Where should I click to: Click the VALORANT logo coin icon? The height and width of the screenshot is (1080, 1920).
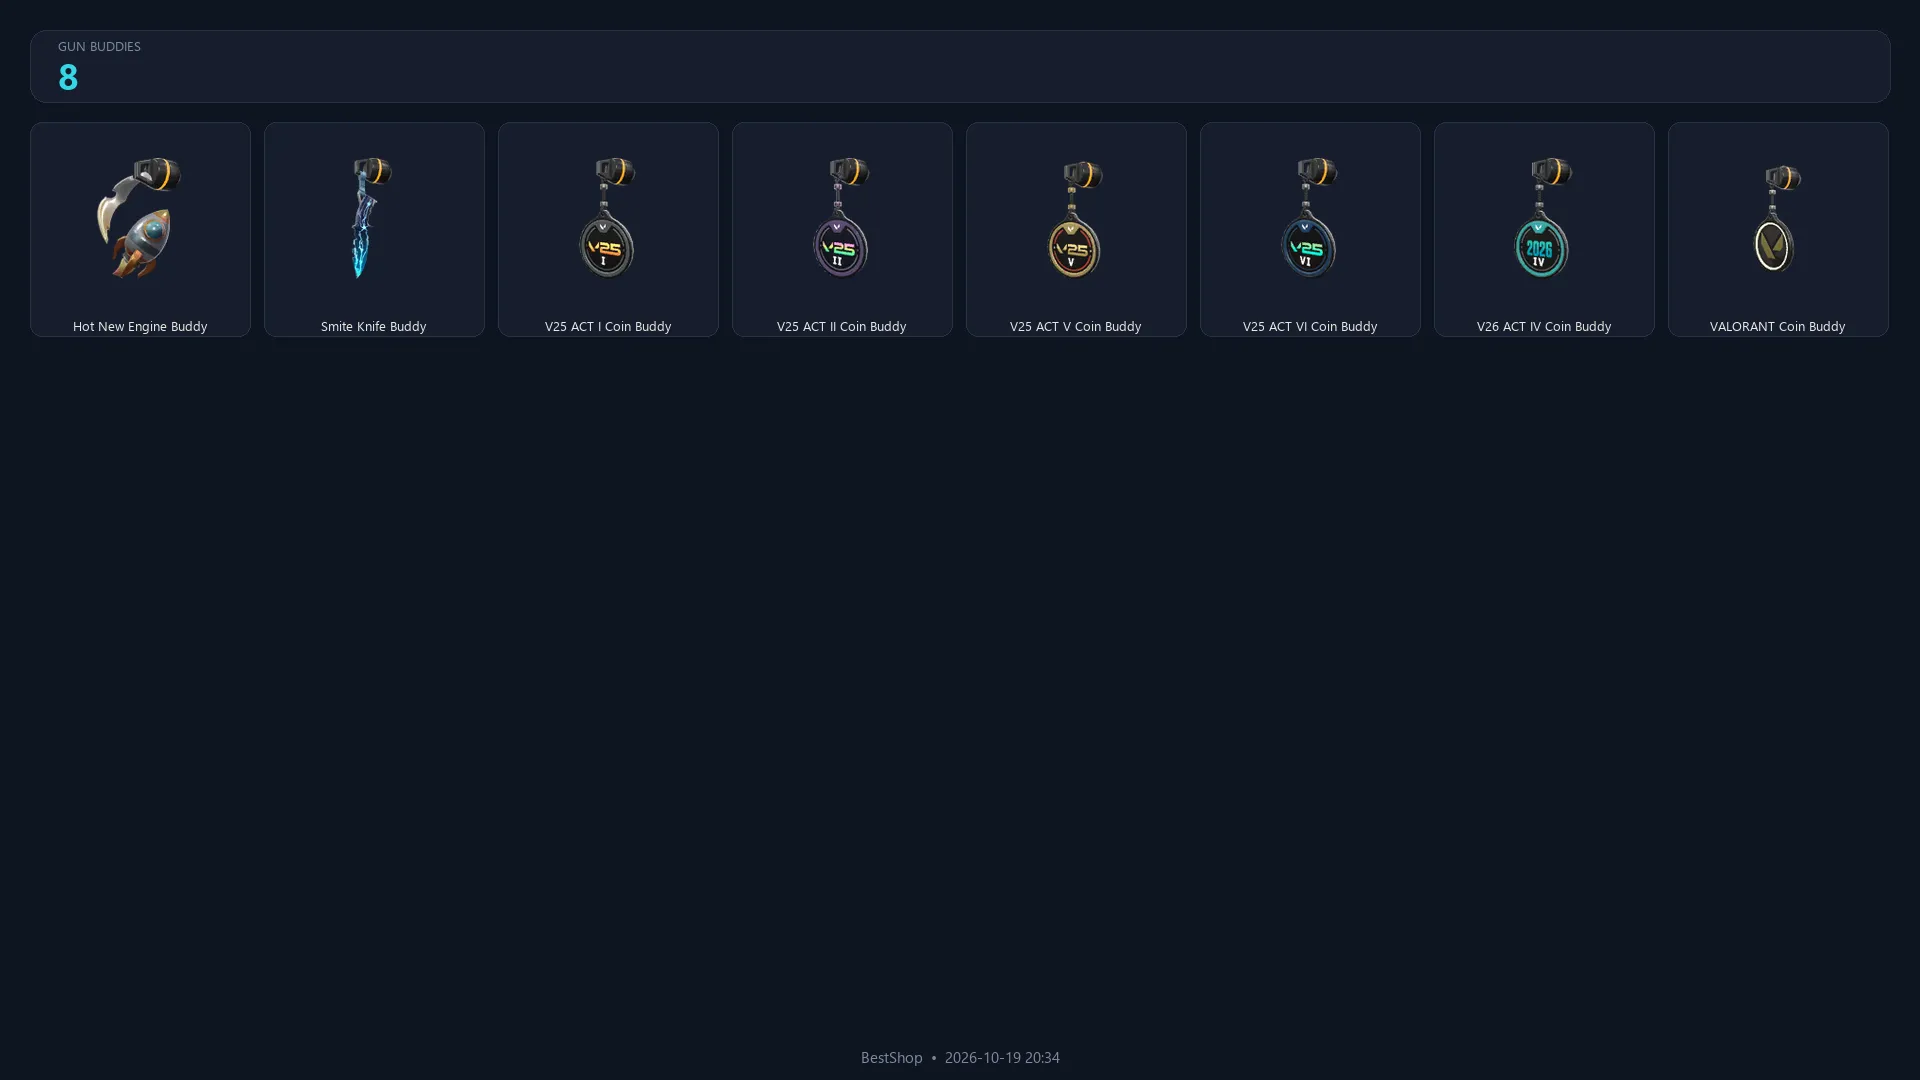pos(1777,219)
